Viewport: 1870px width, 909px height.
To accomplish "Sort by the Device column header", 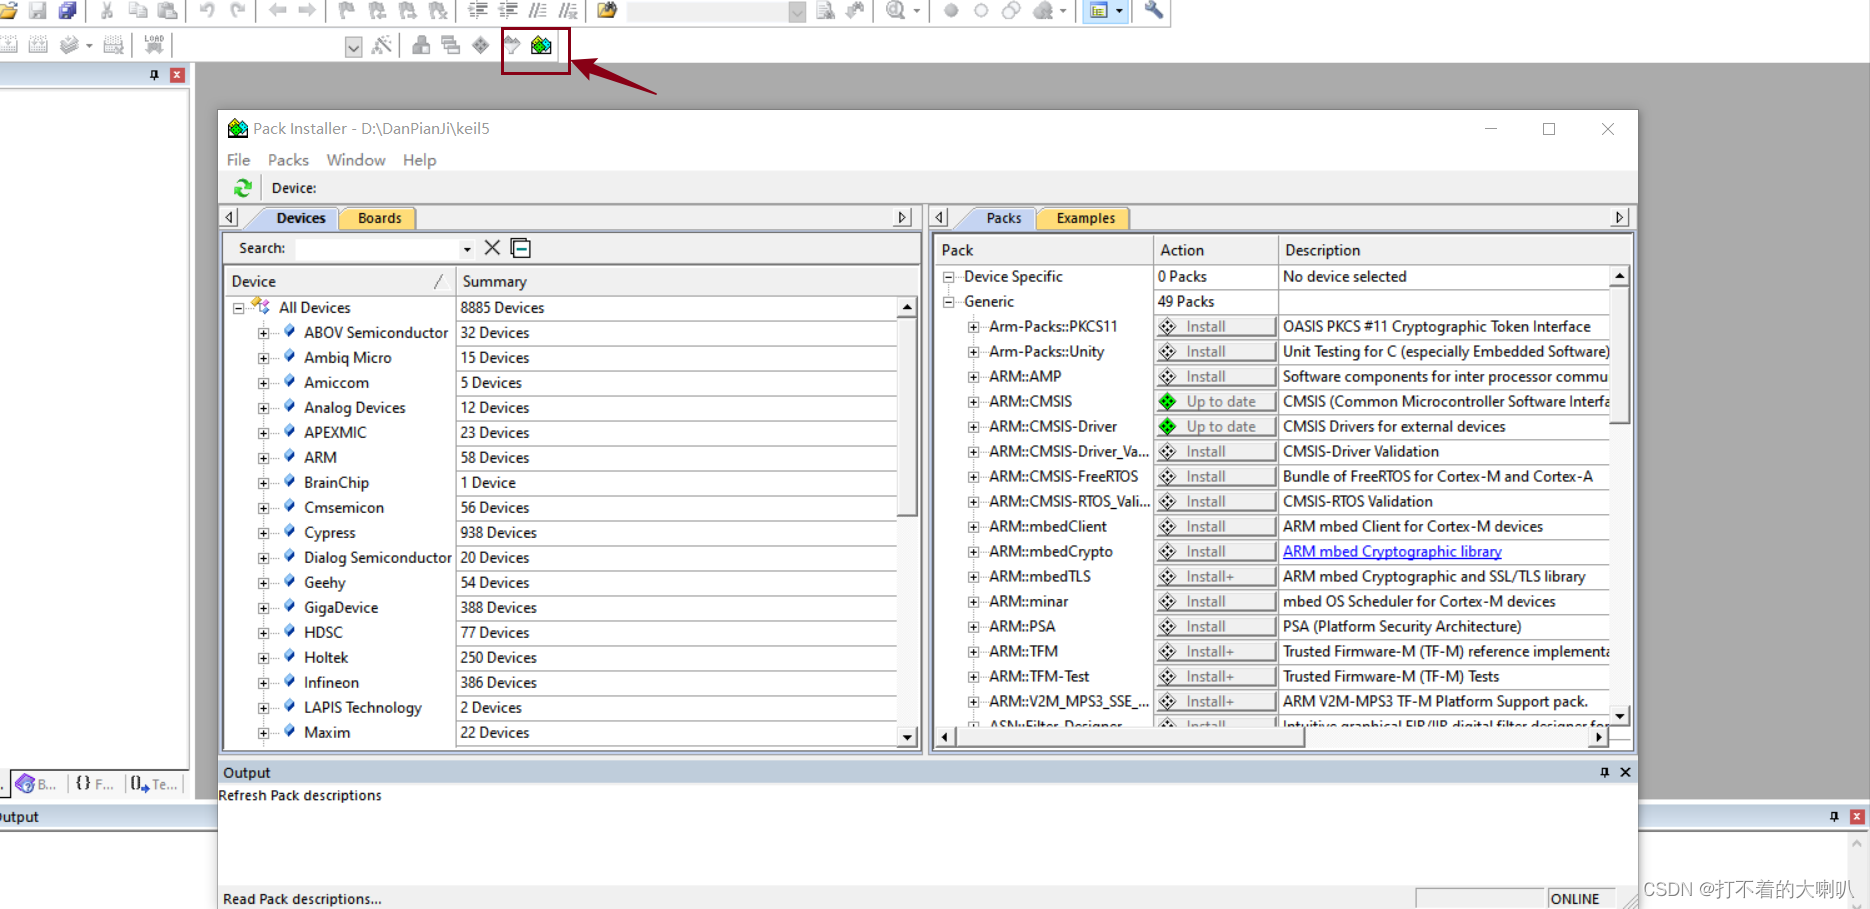I will pyautogui.click(x=339, y=282).
